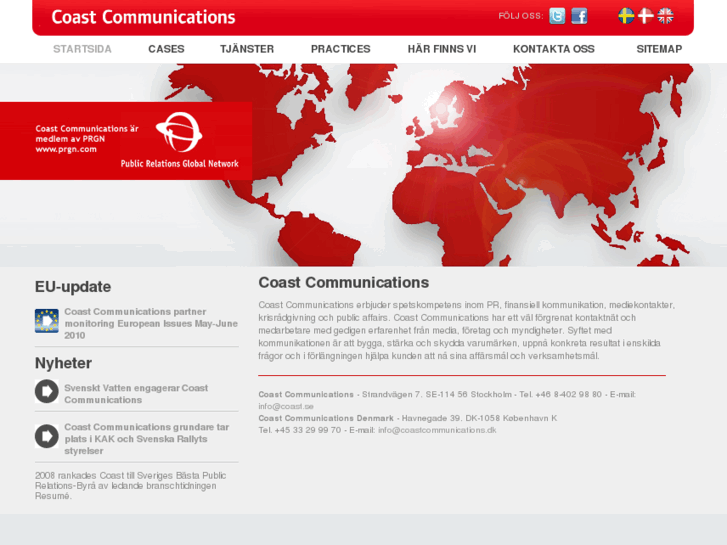Click the info@coast.se email link
This screenshot has width=727, height=545.
click(x=286, y=406)
